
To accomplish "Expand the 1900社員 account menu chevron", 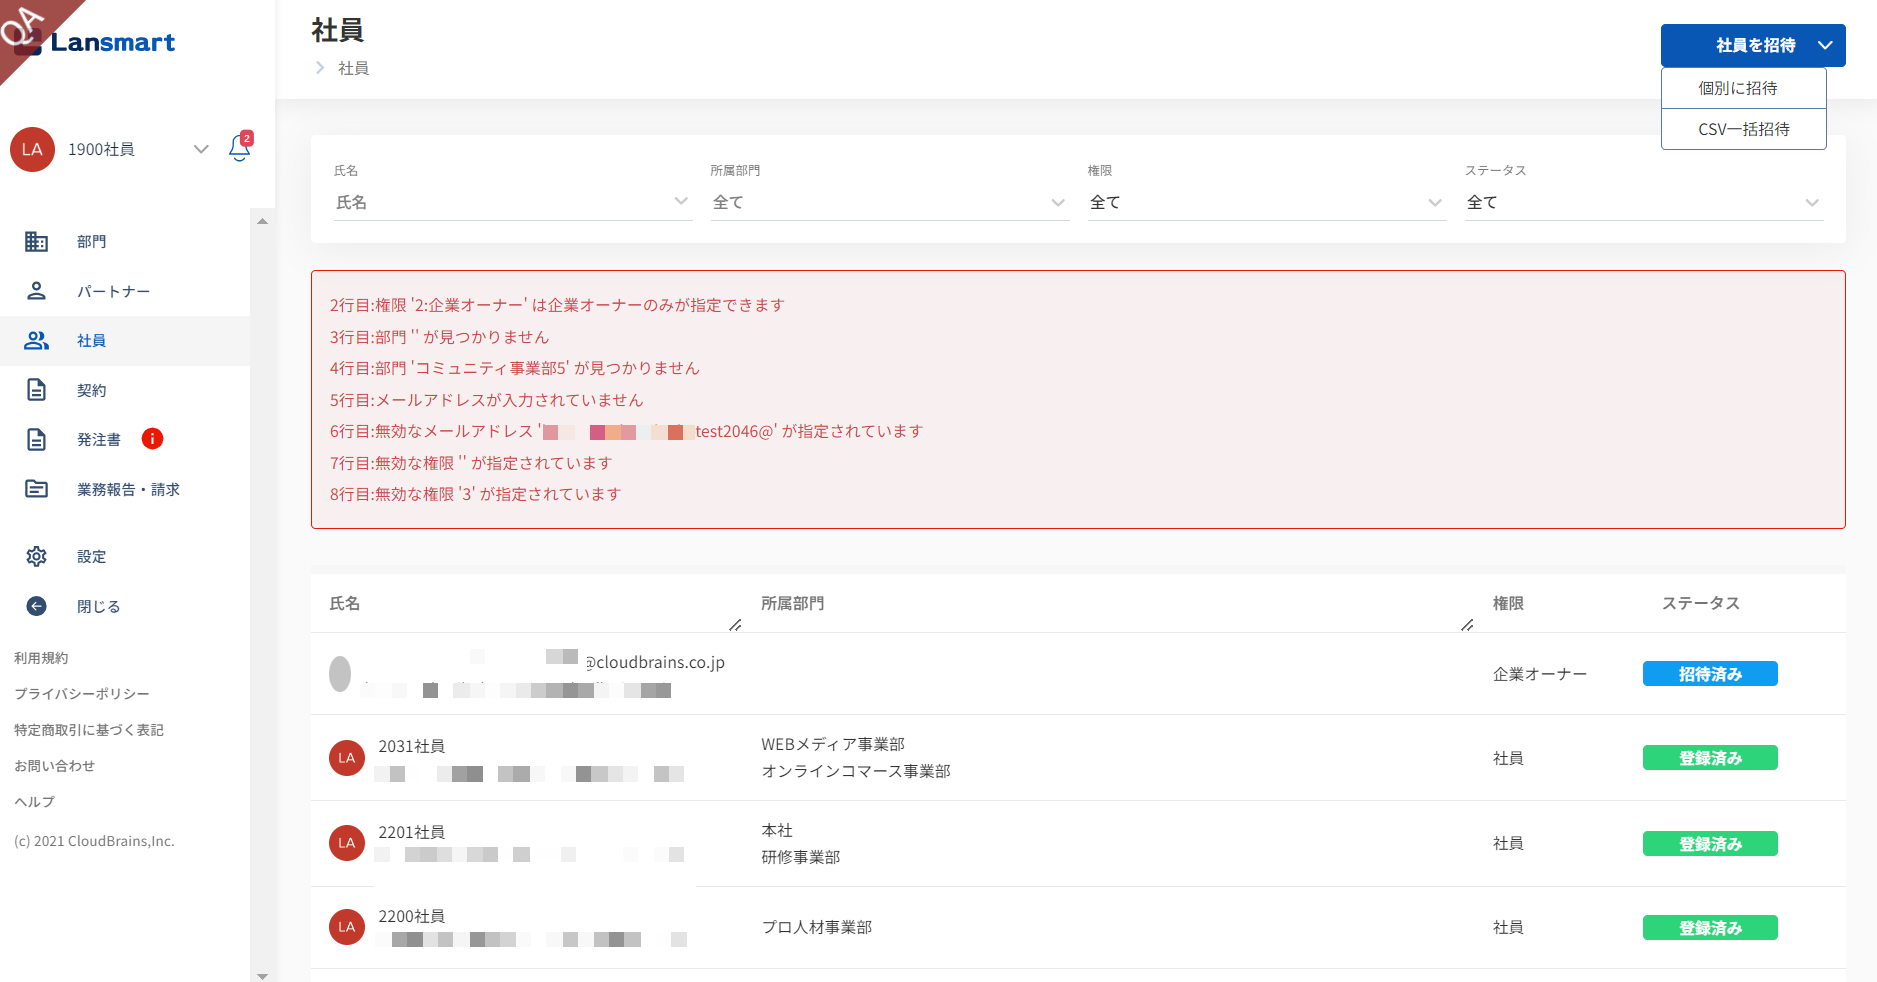I will click(201, 149).
